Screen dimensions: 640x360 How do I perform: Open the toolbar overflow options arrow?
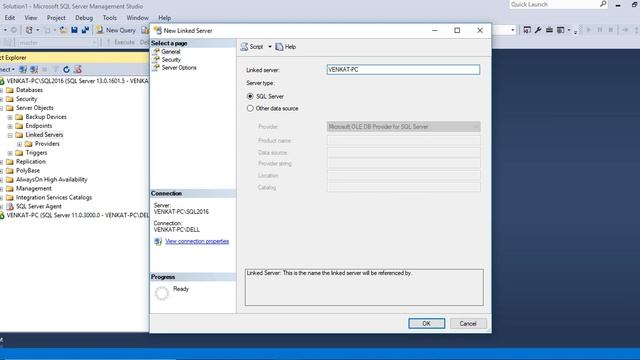[575, 32]
